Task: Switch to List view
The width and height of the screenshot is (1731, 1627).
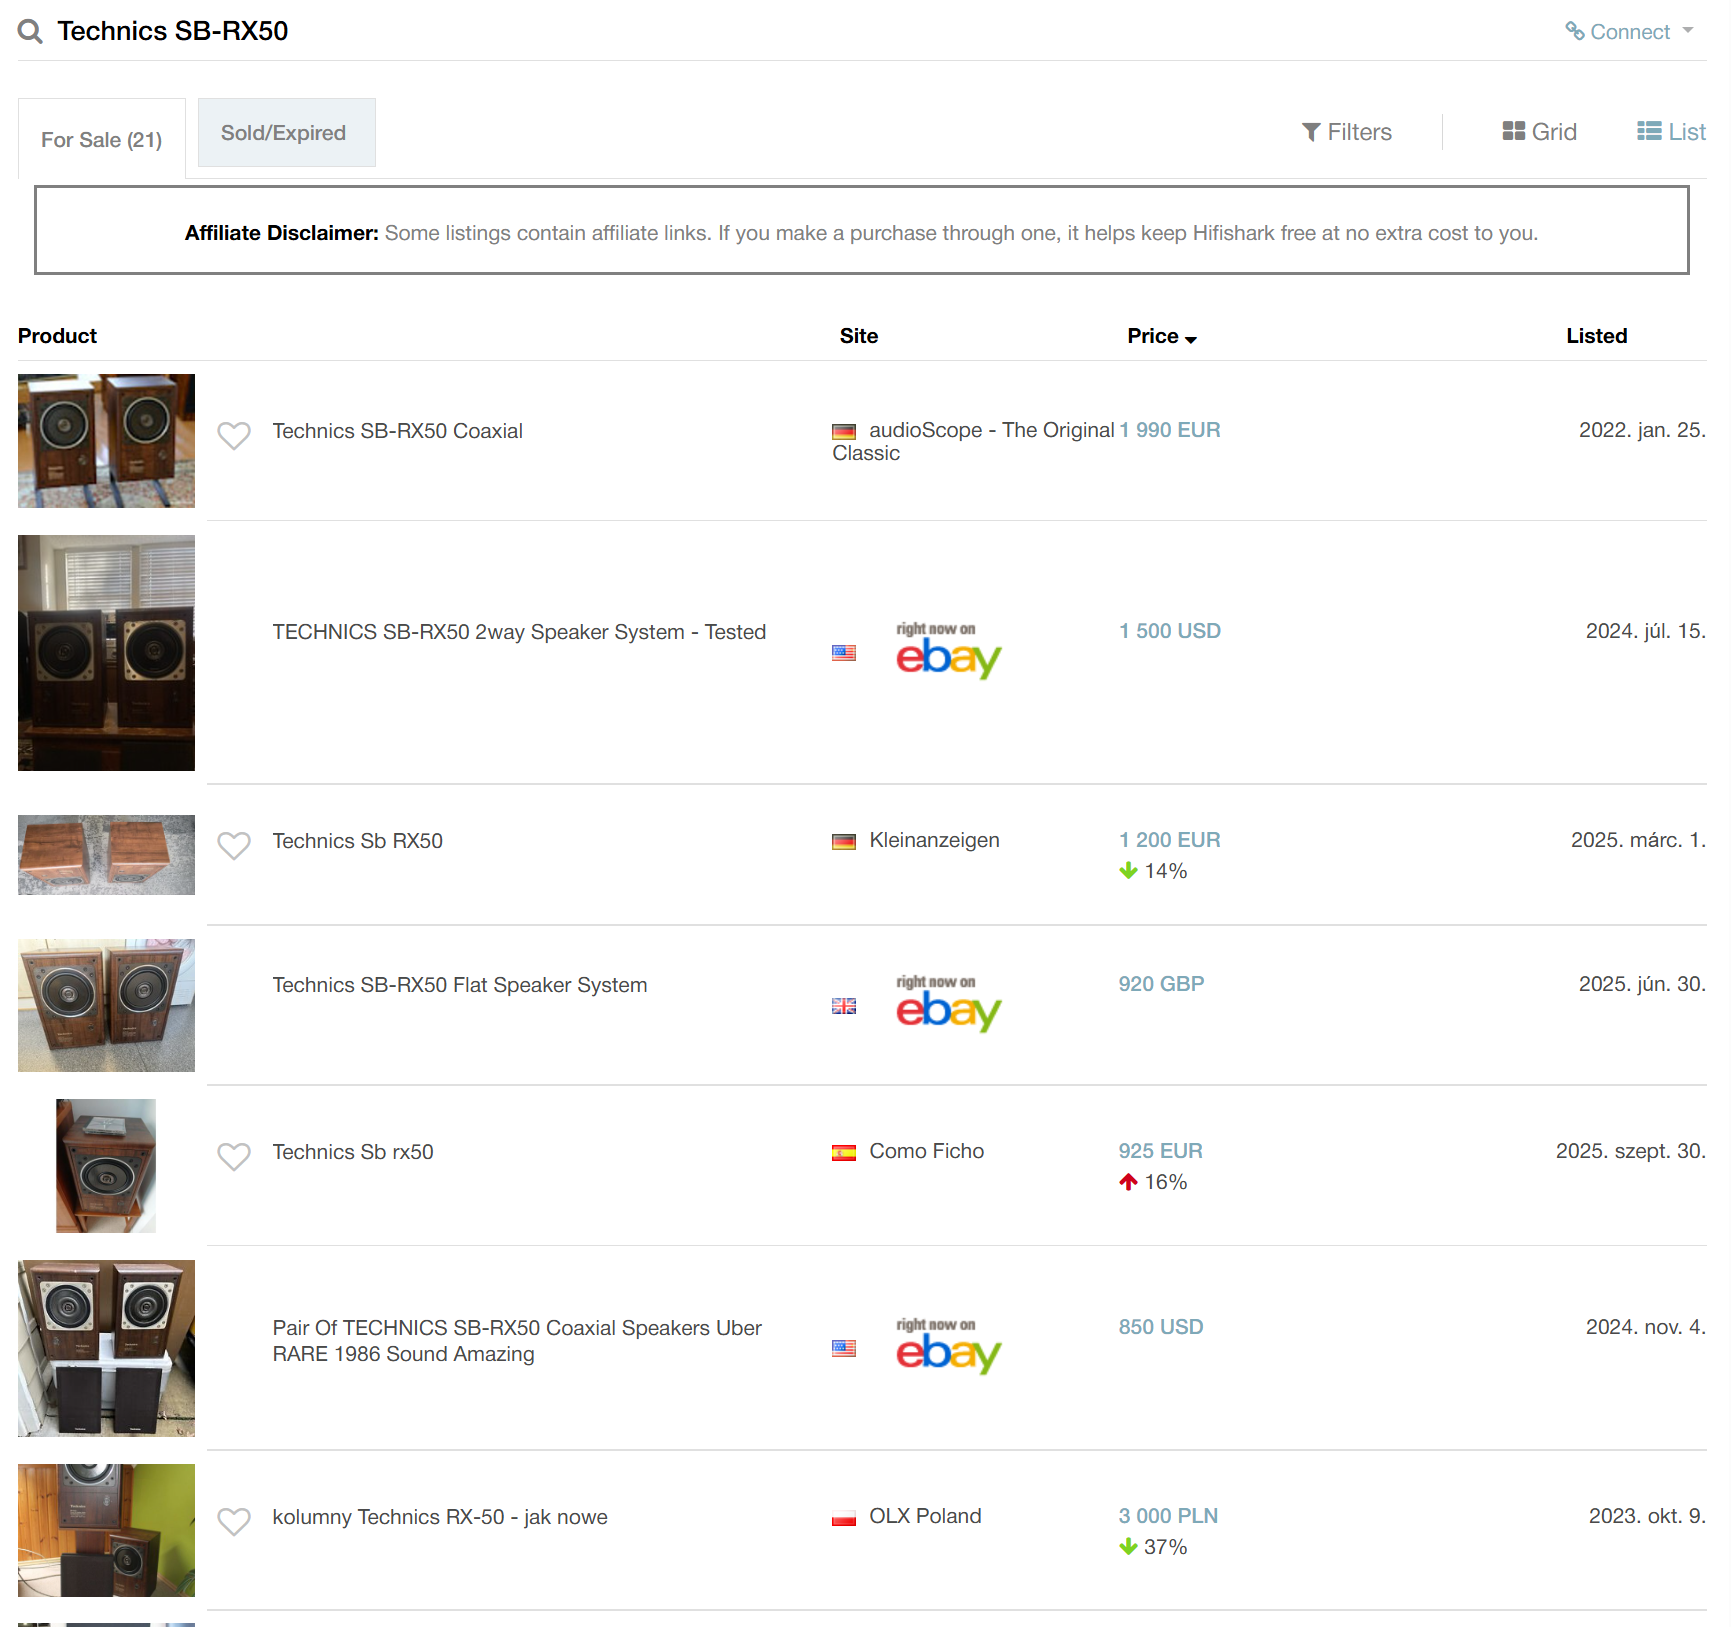Action: (1671, 132)
